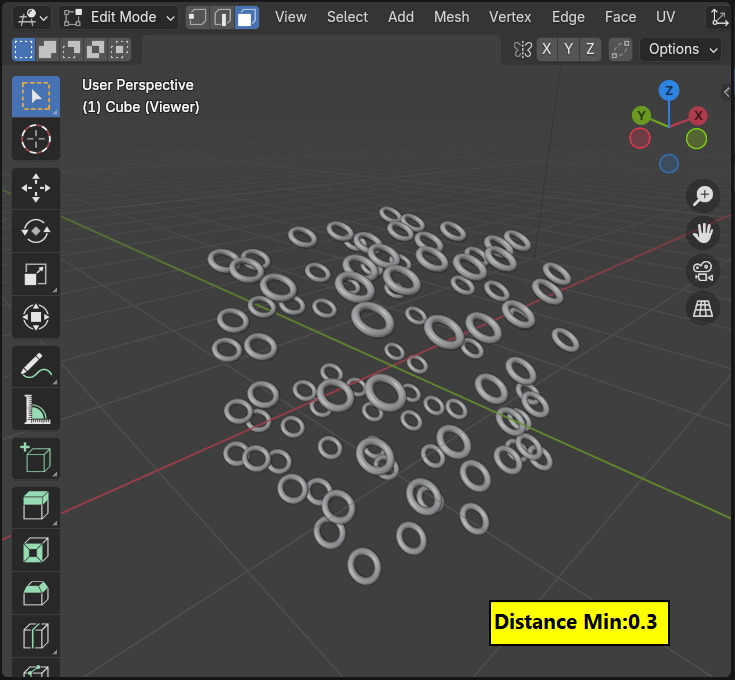Screen dimensions: 735x680
Task: Choose set new selection mode
Action: [23, 49]
